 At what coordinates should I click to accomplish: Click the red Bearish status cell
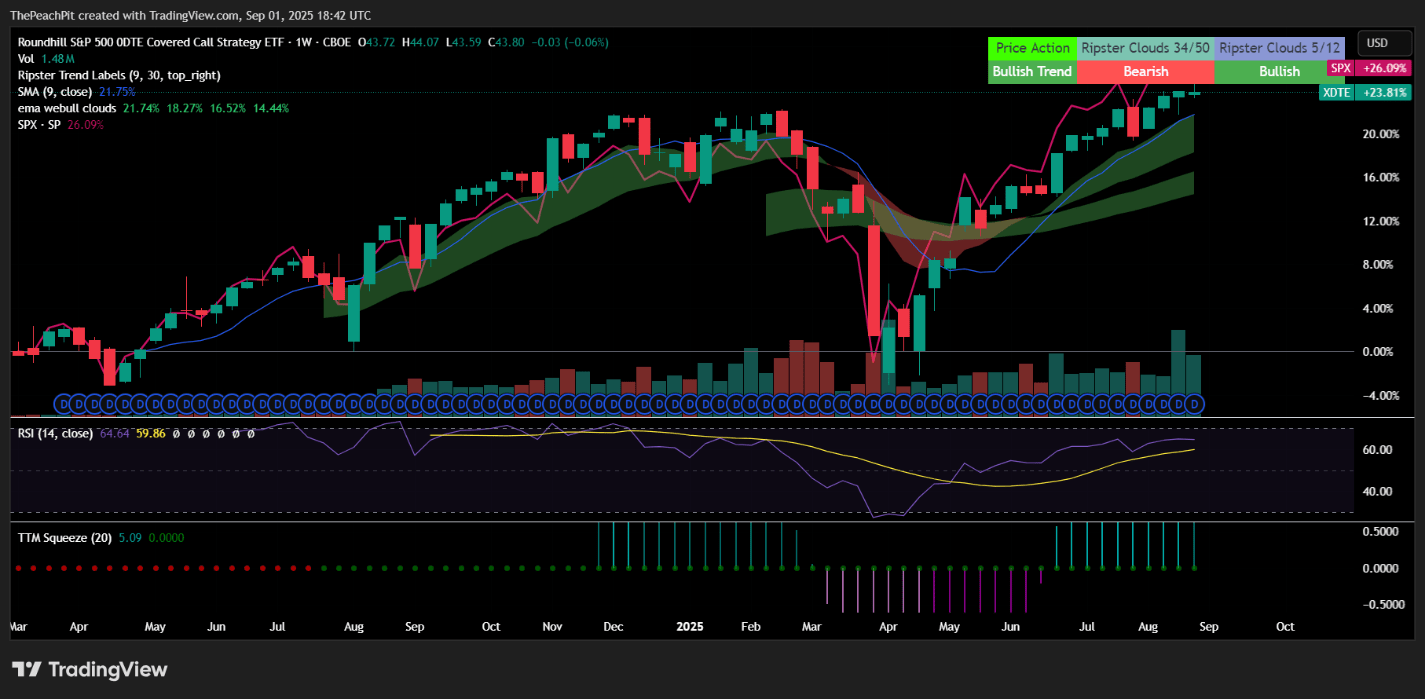1146,71
